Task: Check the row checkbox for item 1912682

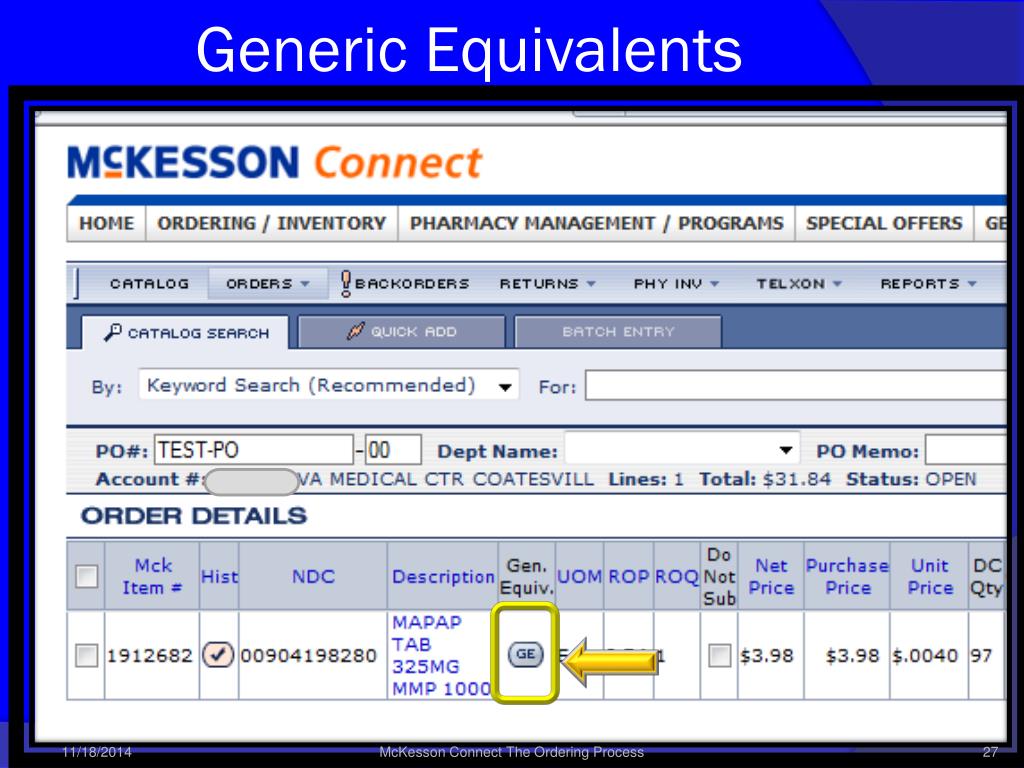Action: (x=86, y=655)
